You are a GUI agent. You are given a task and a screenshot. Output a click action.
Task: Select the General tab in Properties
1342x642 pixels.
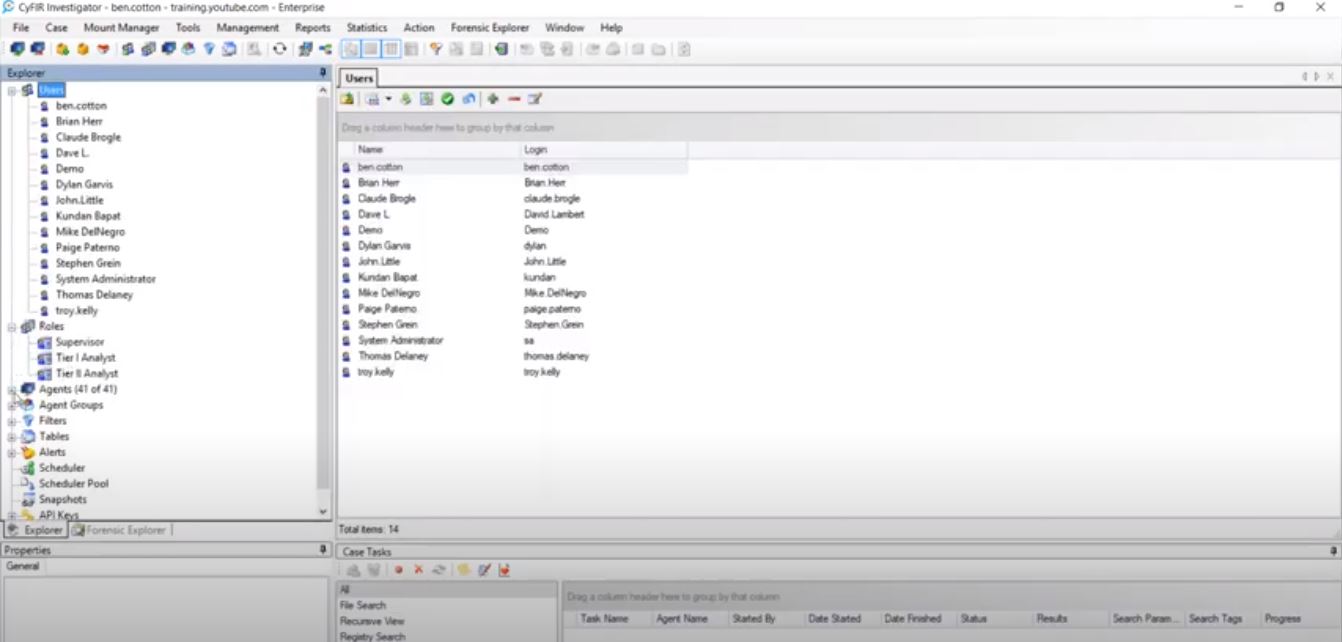click(23, 566)
